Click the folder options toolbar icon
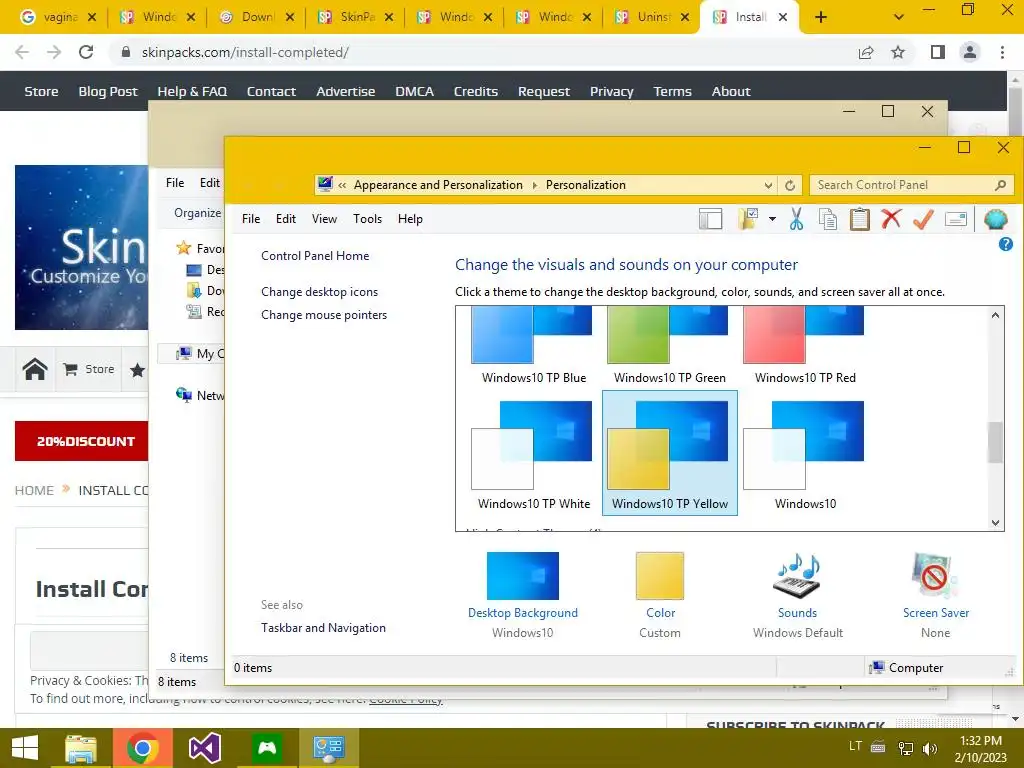 pyautogui.click(x=748, y=219)
